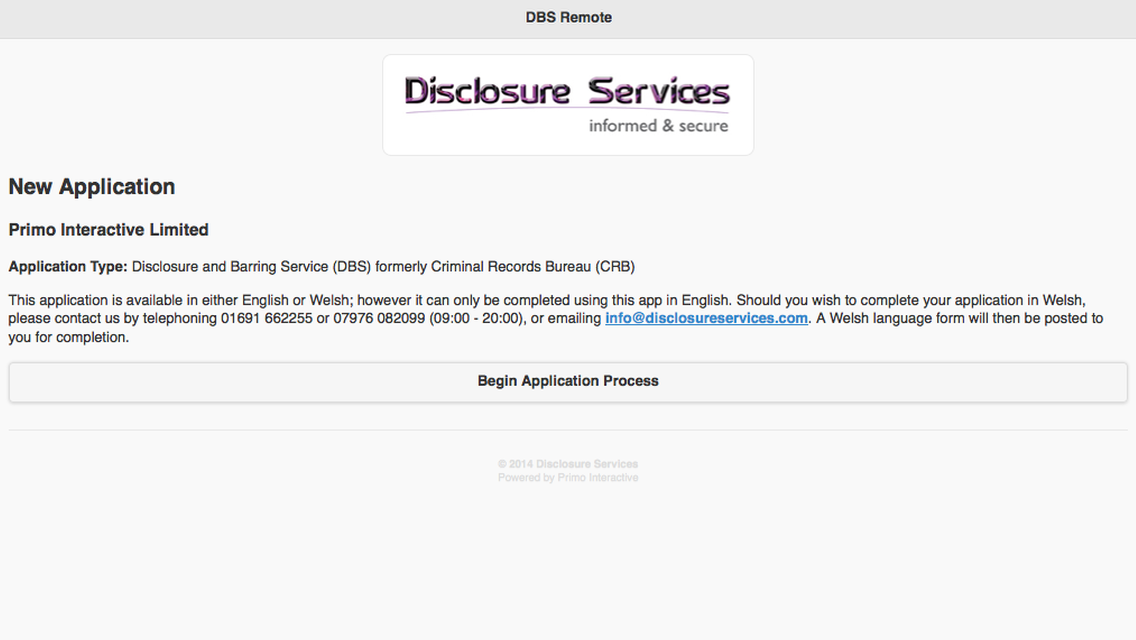Click the Disclosure Services logo

(568, 105)
